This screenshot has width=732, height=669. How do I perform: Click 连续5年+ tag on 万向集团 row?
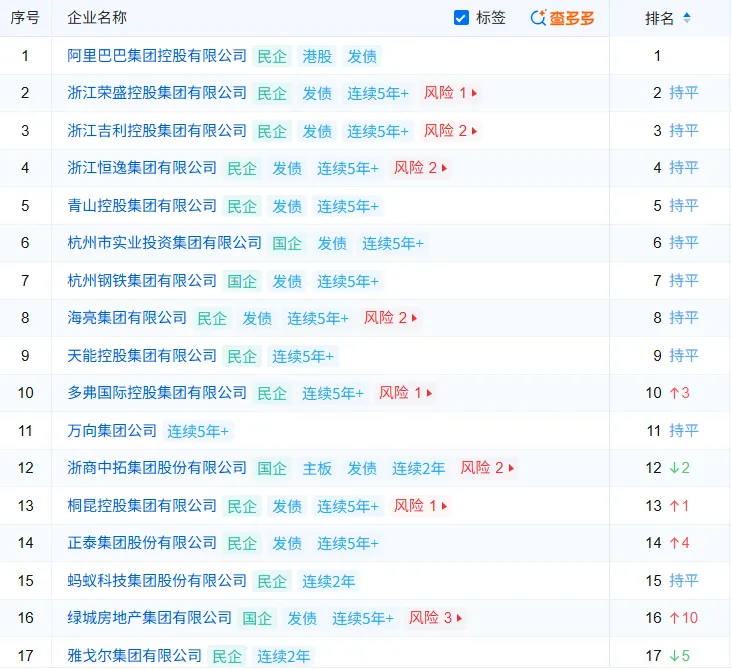pyautogui.click(x=198, y=431)
